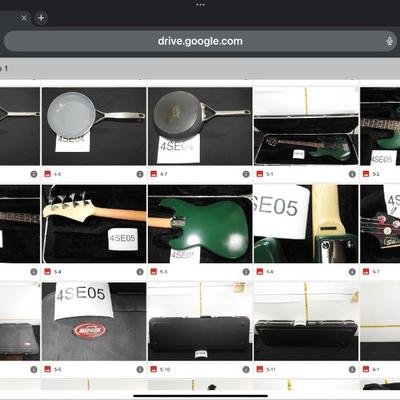
Task: Close the current browser tab
Action: [24, 18]
